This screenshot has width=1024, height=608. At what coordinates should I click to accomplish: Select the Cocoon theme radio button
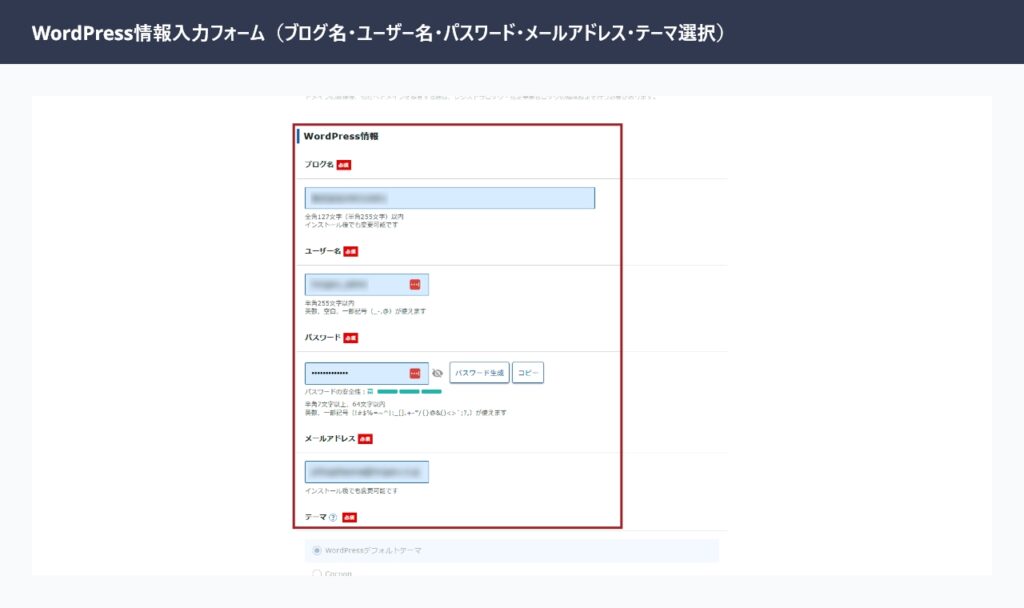(317, 573)
